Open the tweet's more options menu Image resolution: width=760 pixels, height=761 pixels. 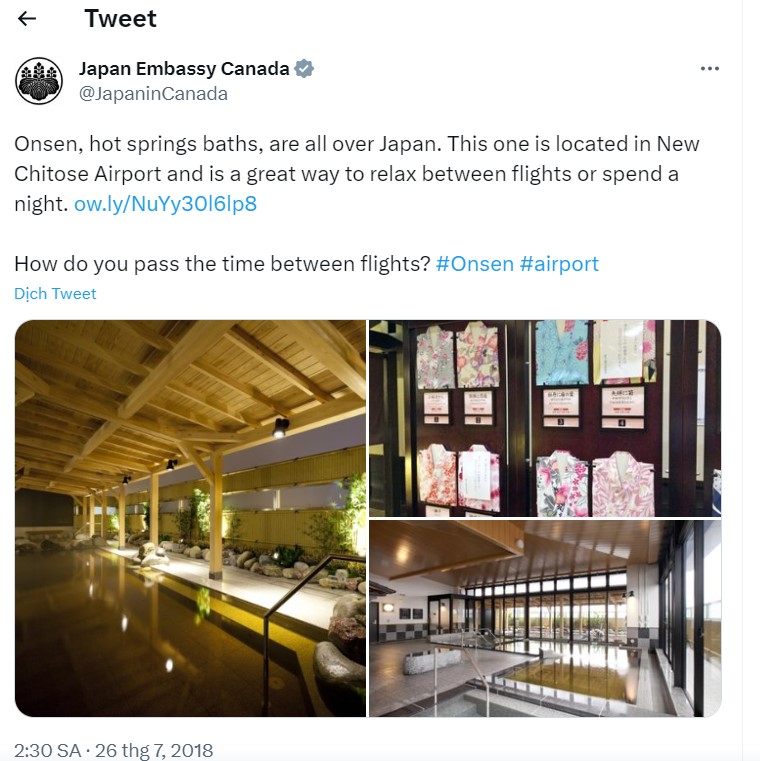click(710, 69)
